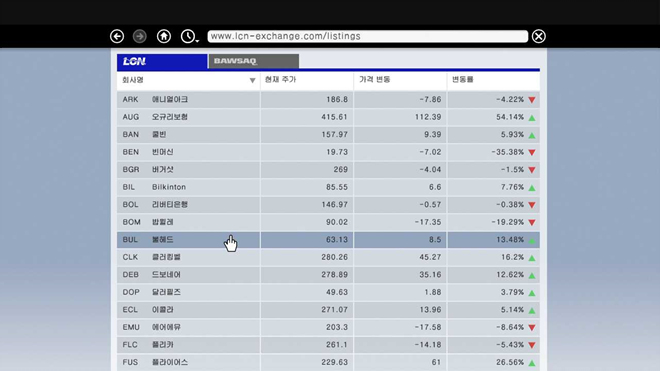Open the AUG stock listing
Viewport: 660px width, 371px height.
[x=328, y=117]
